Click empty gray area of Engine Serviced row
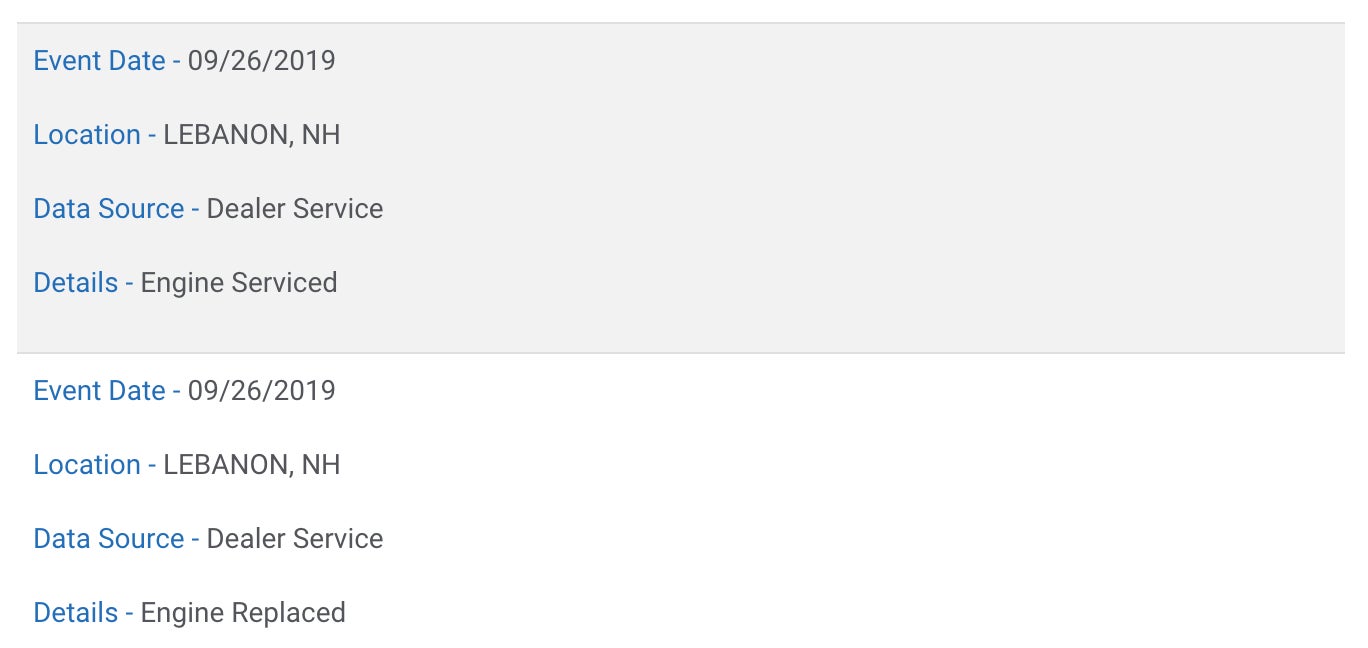Screen dimensions: 1368x648 [850, 180]
